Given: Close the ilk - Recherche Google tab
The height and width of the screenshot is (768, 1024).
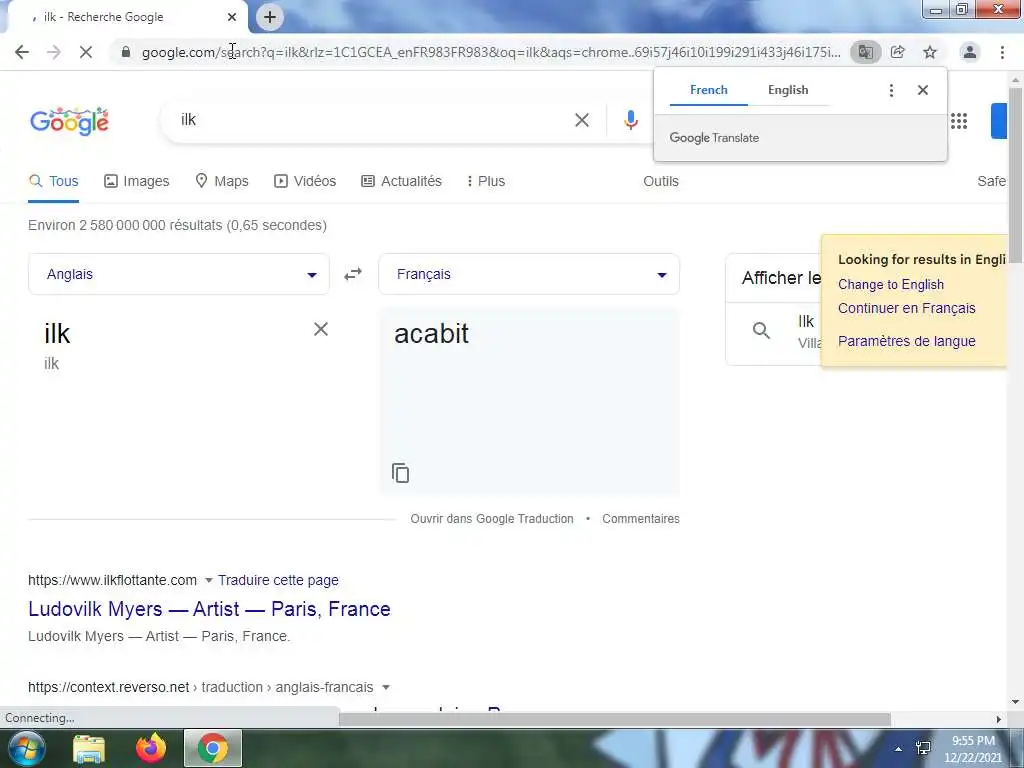Looking at the screenshot, I should [x=232, y=17].
